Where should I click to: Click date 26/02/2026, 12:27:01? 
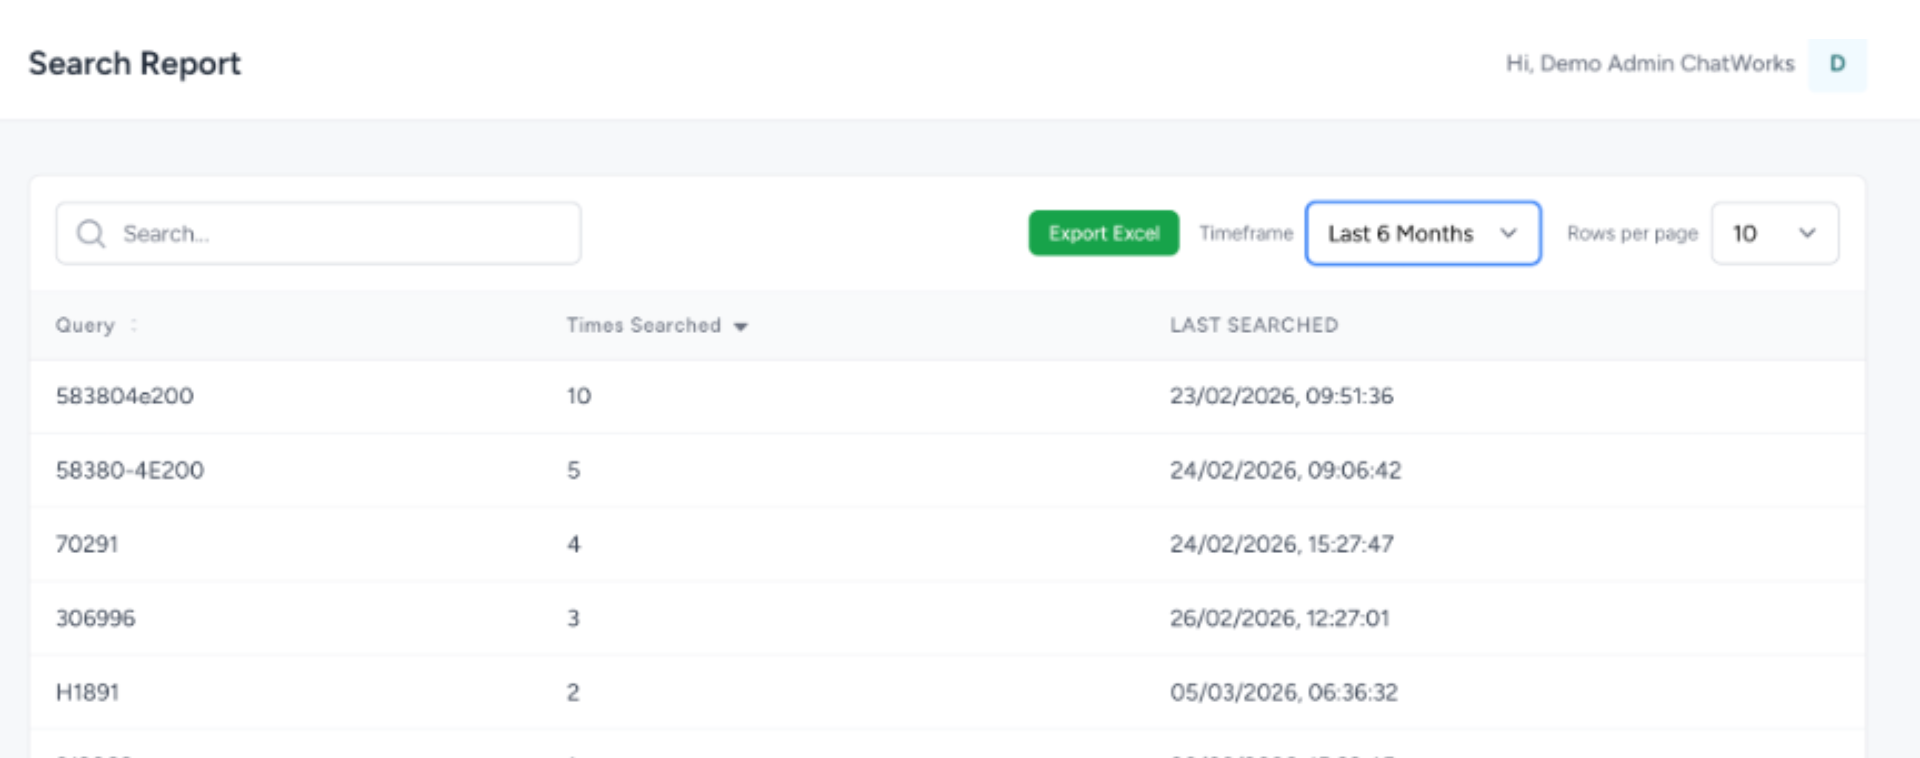tap(1280, 618)
